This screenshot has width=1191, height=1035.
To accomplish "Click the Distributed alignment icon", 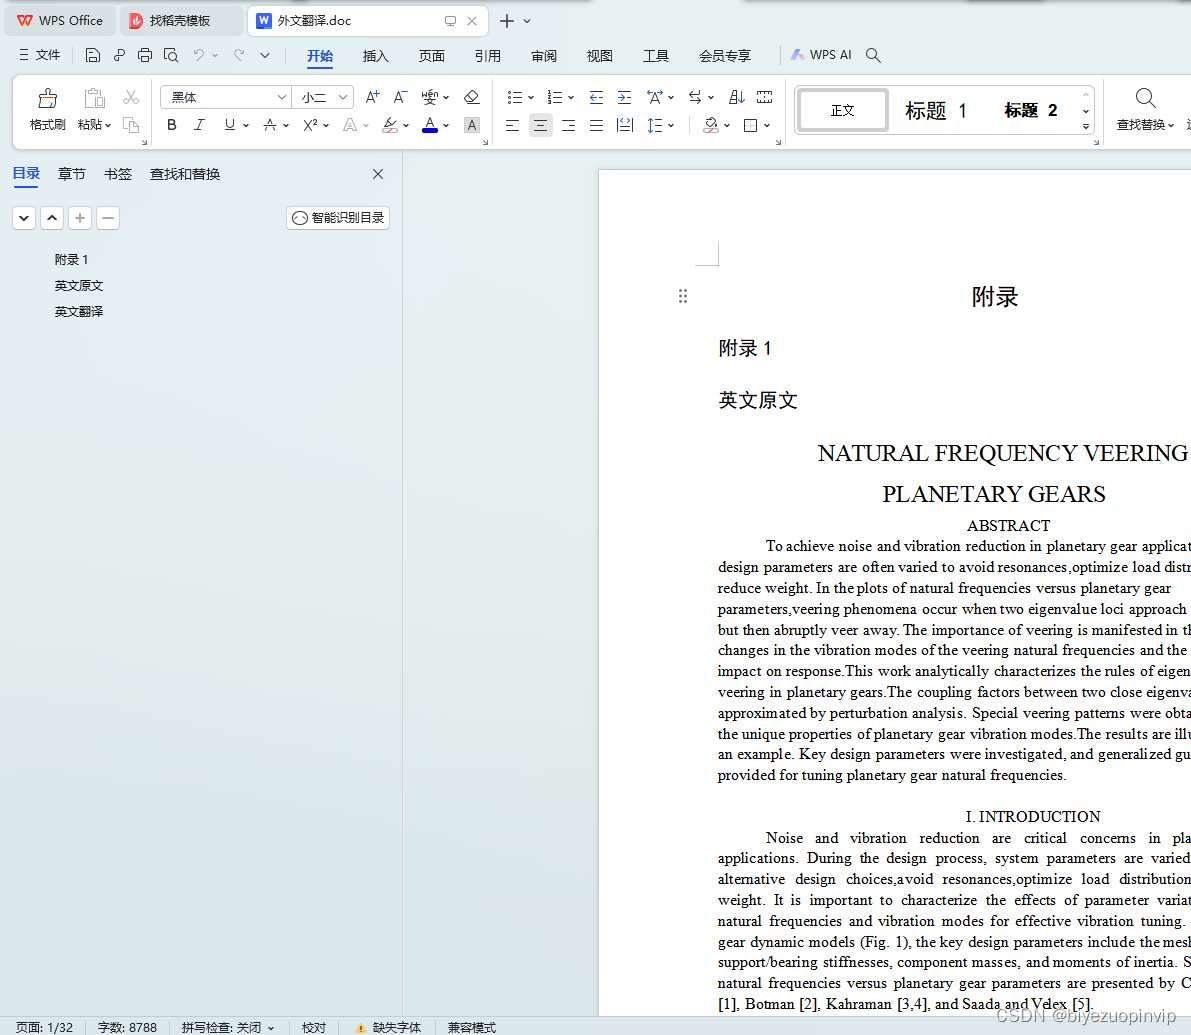I will click(x=624, y=125).
